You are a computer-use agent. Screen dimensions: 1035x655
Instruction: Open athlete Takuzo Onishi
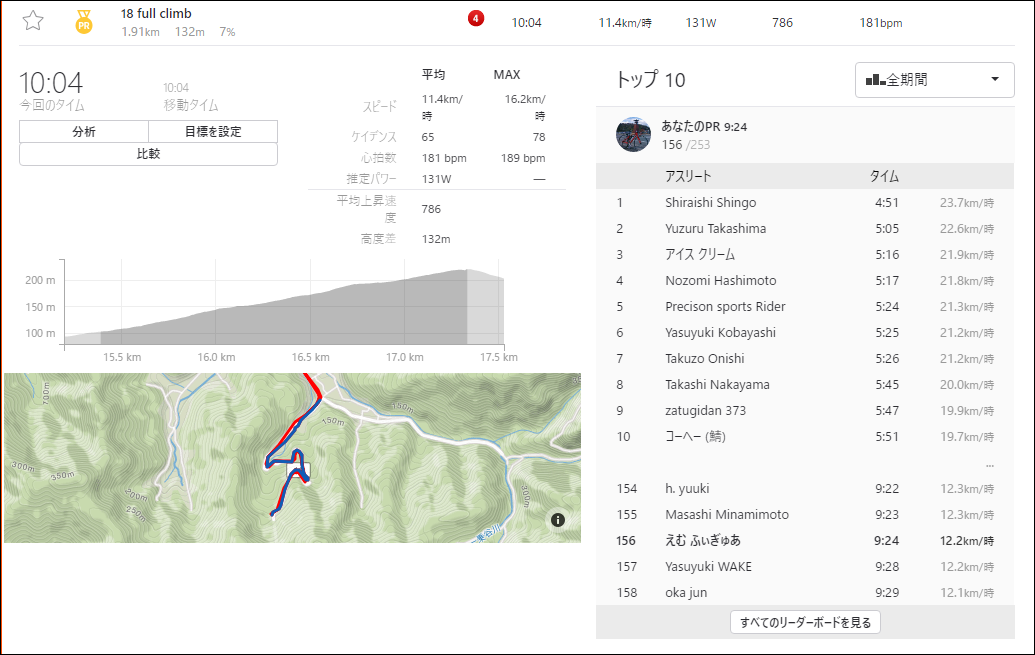pyautogui.click(x=704, y=359)
